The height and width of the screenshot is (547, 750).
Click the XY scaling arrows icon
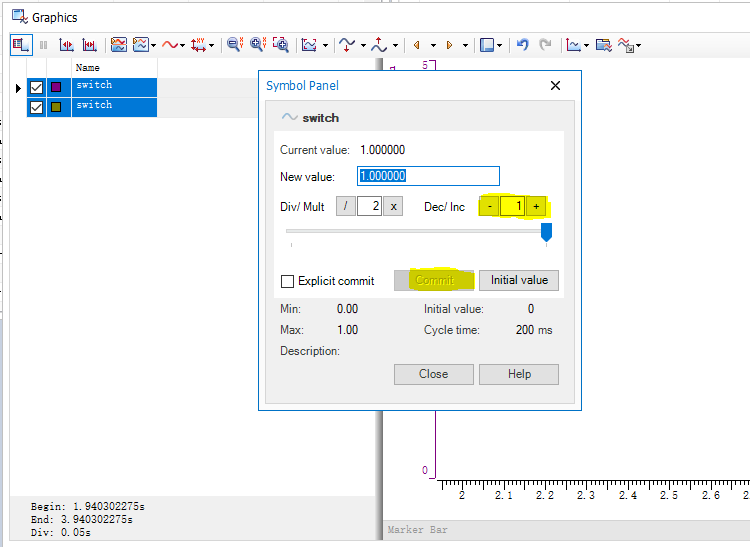[198, 45]
